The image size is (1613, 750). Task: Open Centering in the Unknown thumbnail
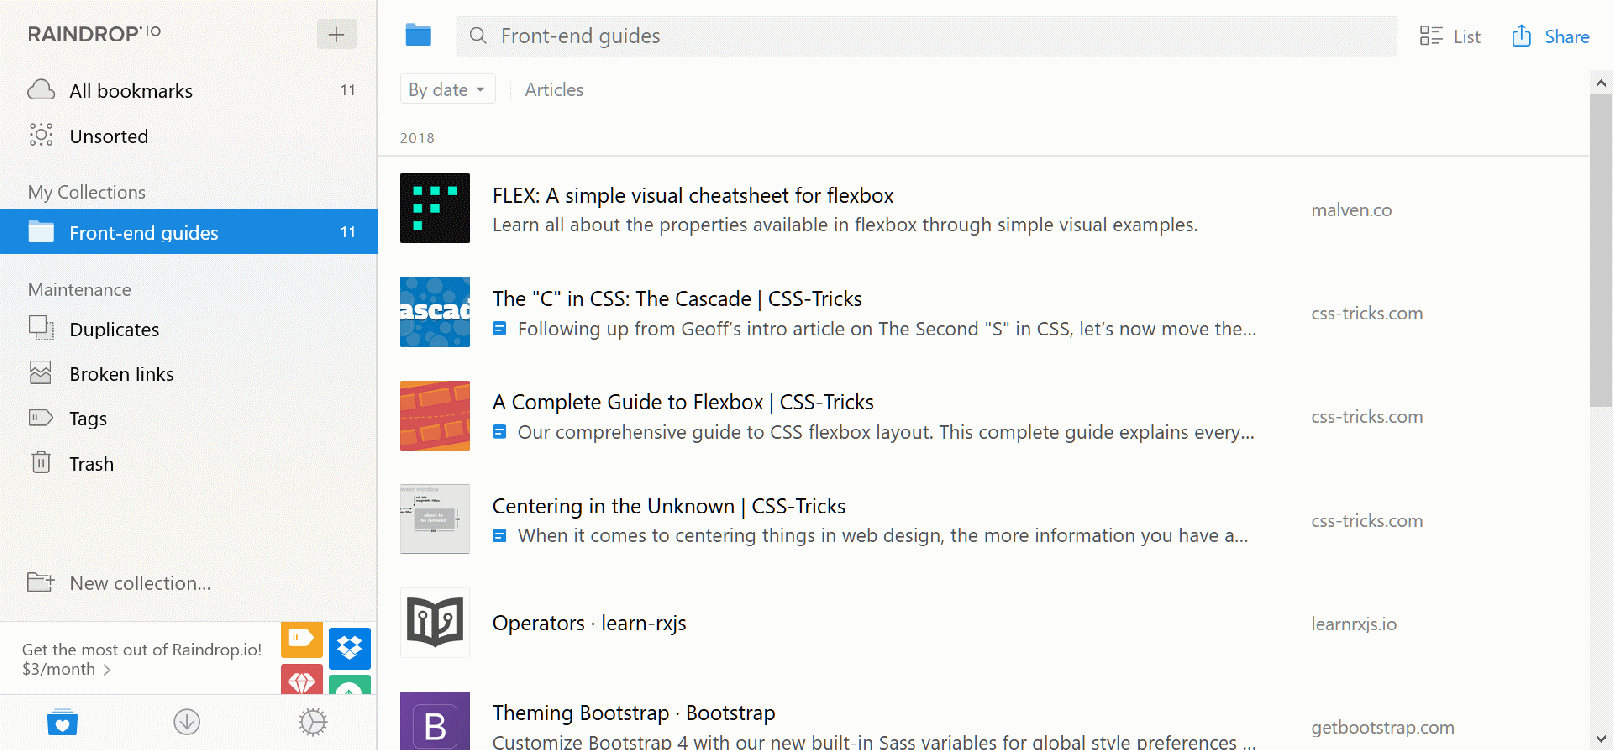point(435,519)
